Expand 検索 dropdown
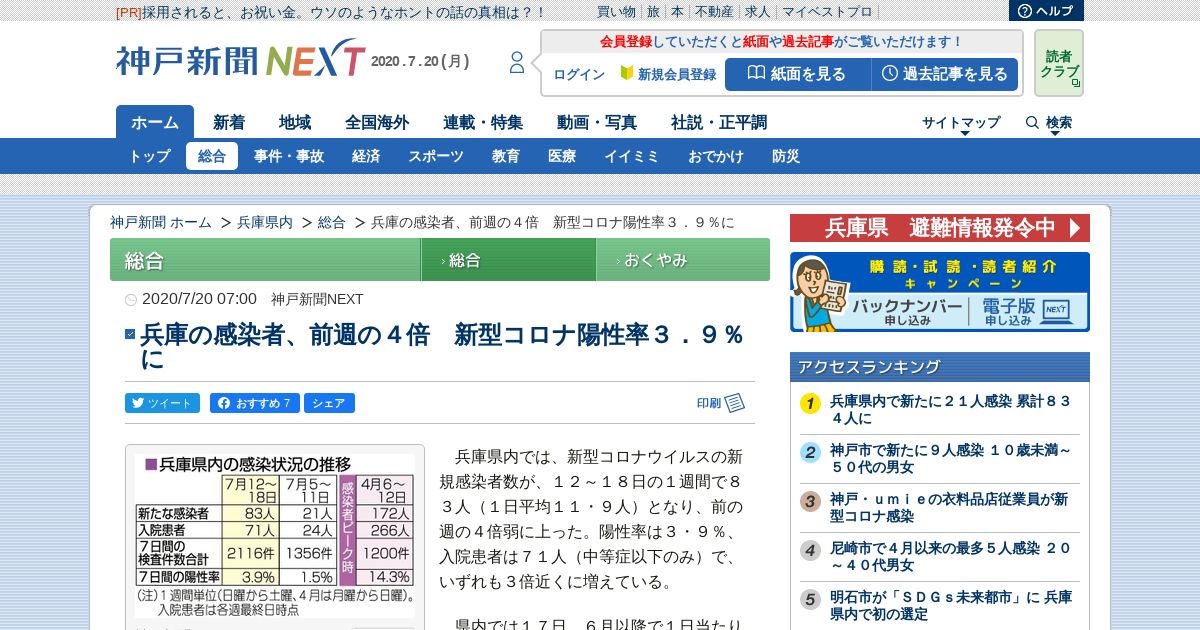This screenshot has height=630, width=1200. (1059, 123)
